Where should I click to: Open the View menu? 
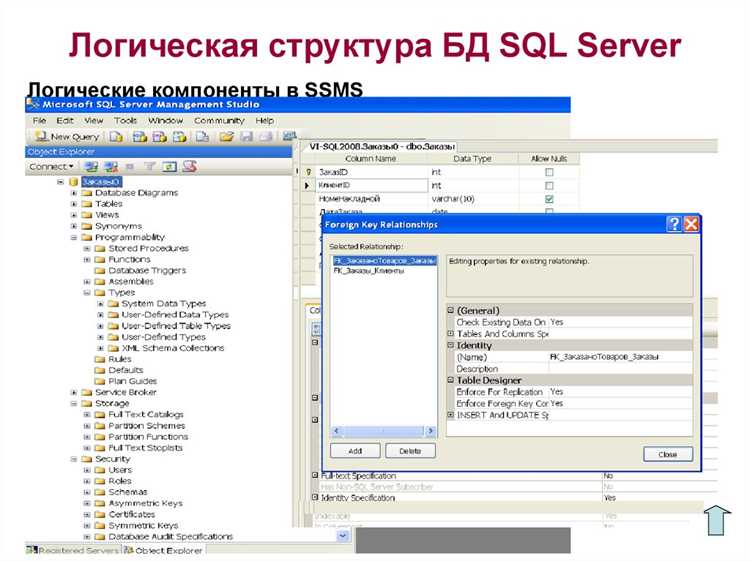tap(93, 121)
